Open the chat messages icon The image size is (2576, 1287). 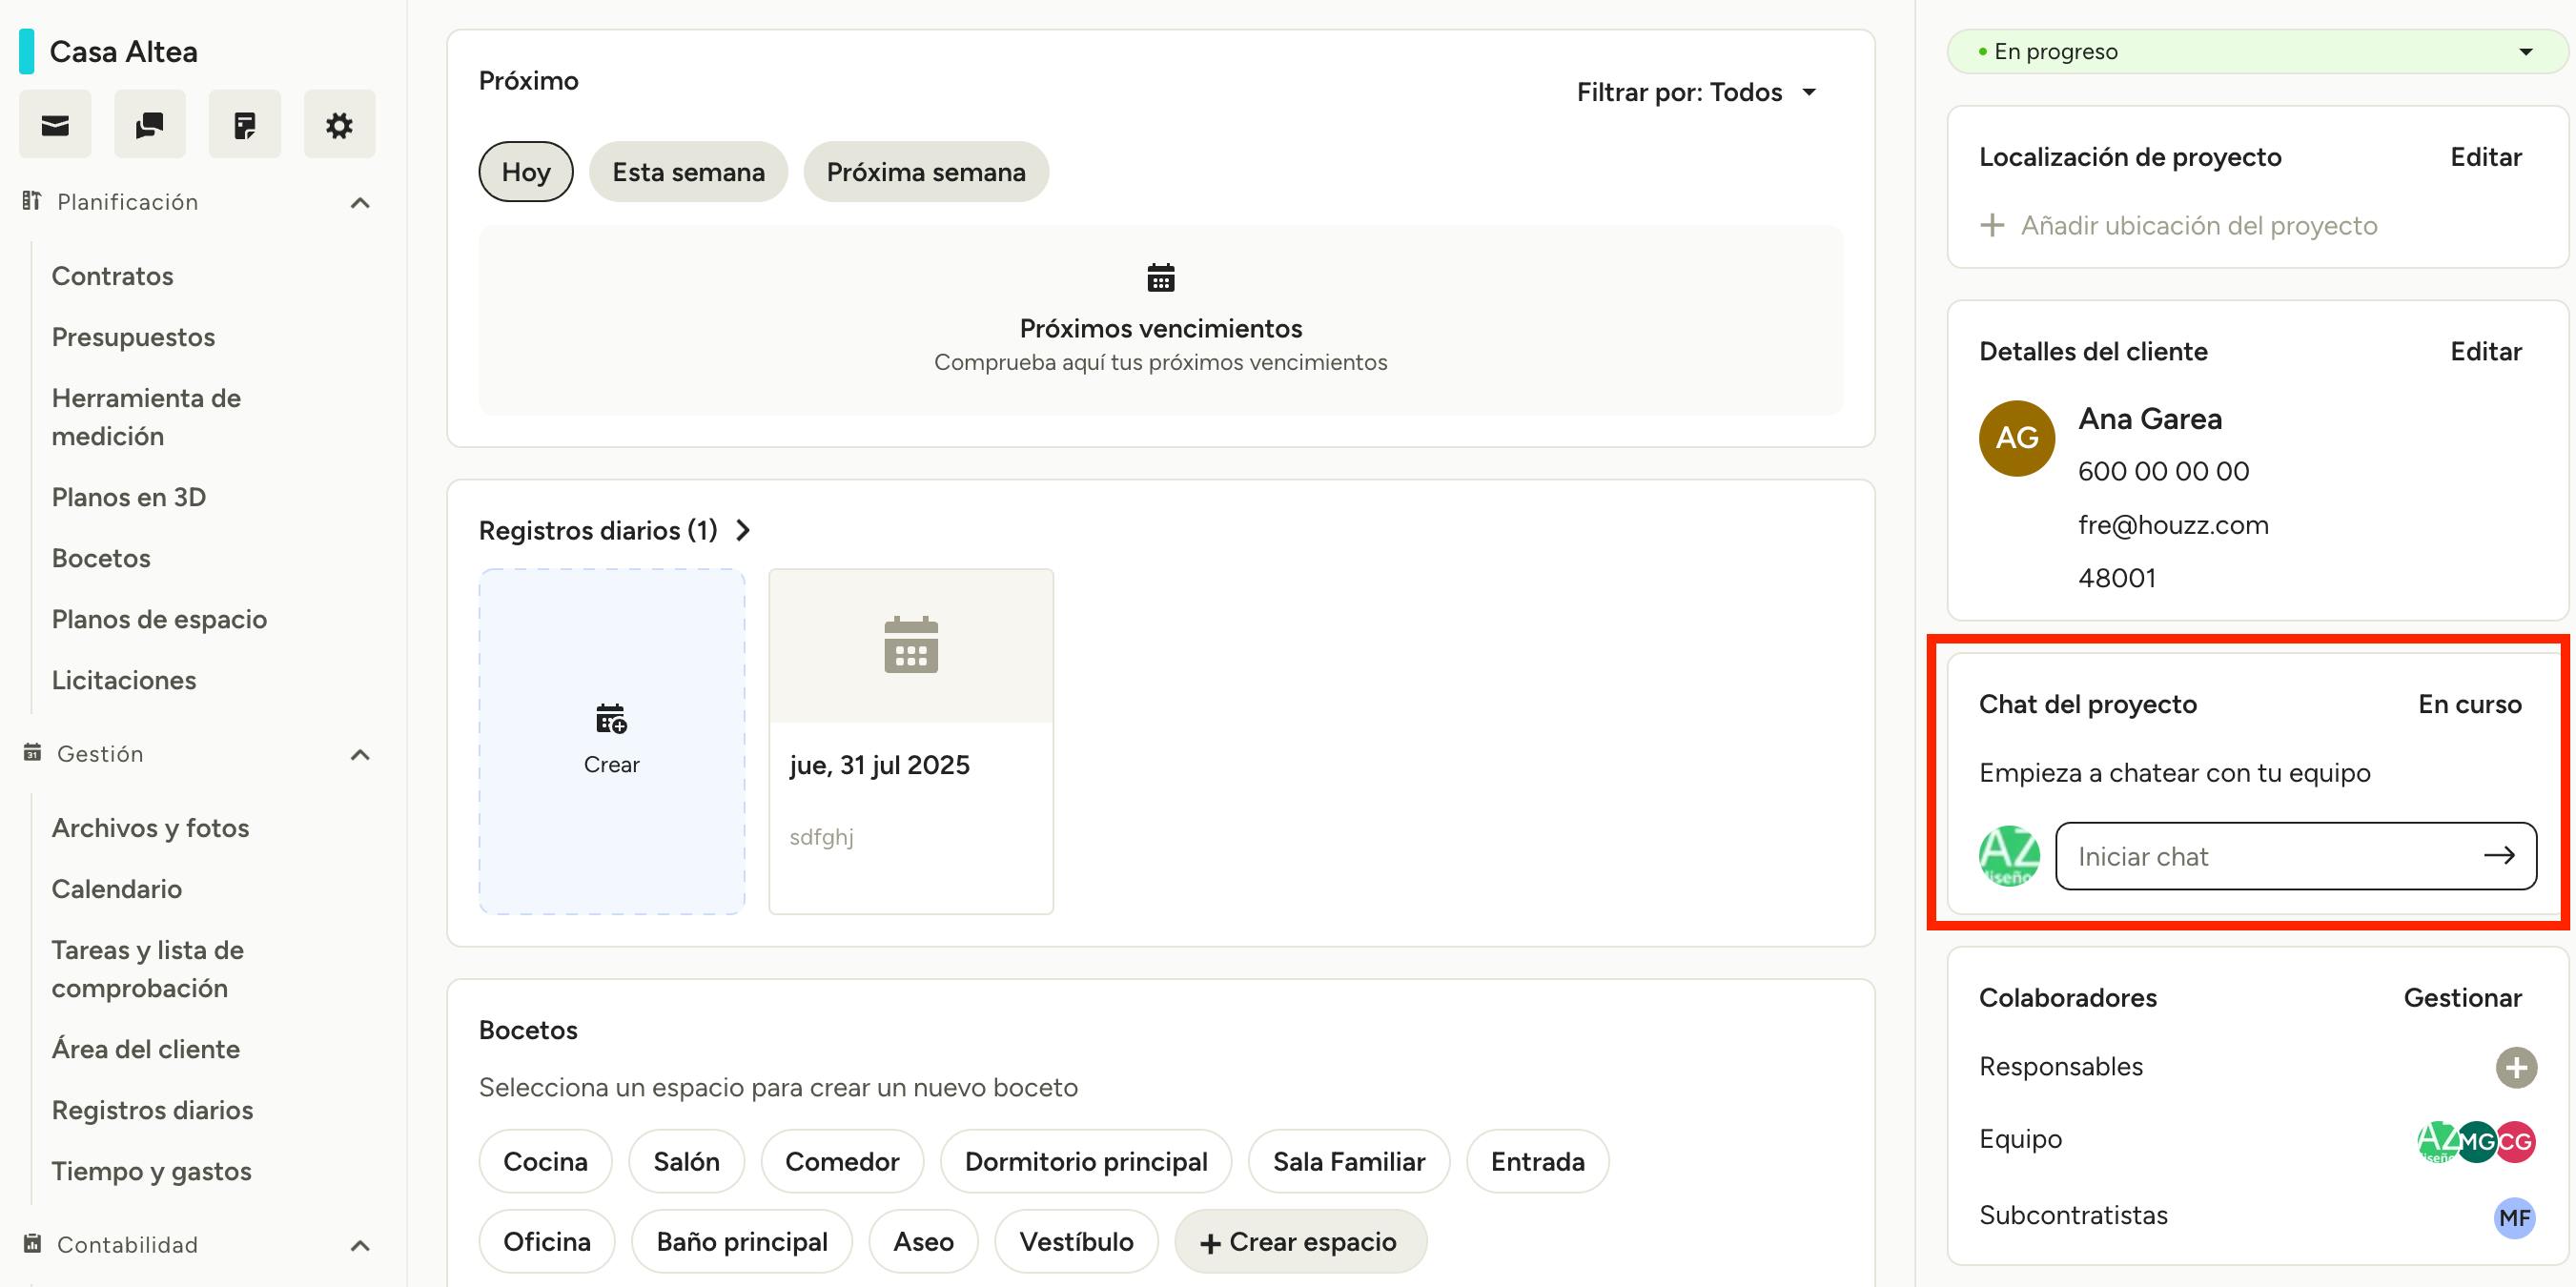150,125
